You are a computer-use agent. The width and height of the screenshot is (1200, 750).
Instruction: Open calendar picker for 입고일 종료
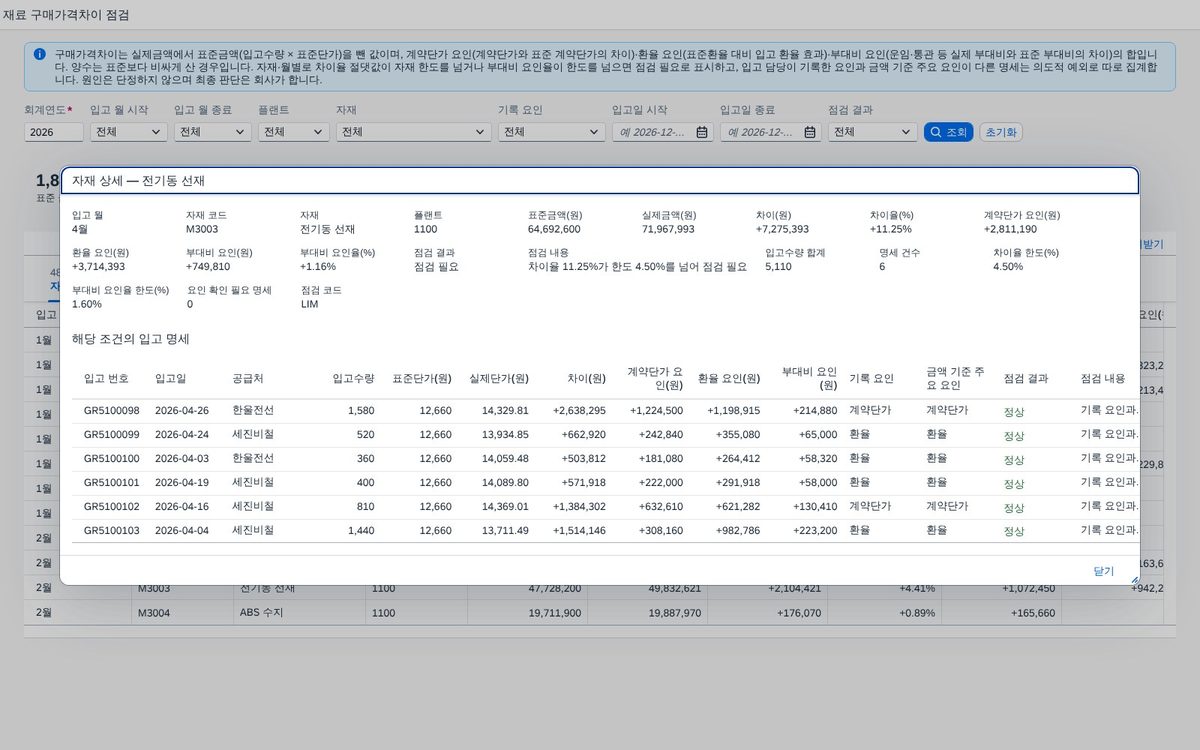pos(810,132)
